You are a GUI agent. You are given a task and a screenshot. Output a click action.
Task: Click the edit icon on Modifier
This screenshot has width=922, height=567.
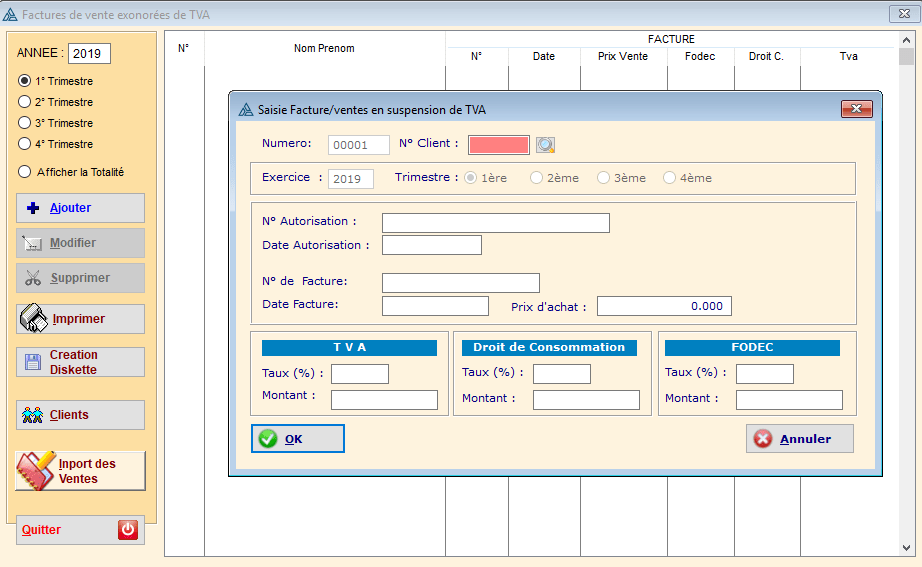click(x=32, y=243)
